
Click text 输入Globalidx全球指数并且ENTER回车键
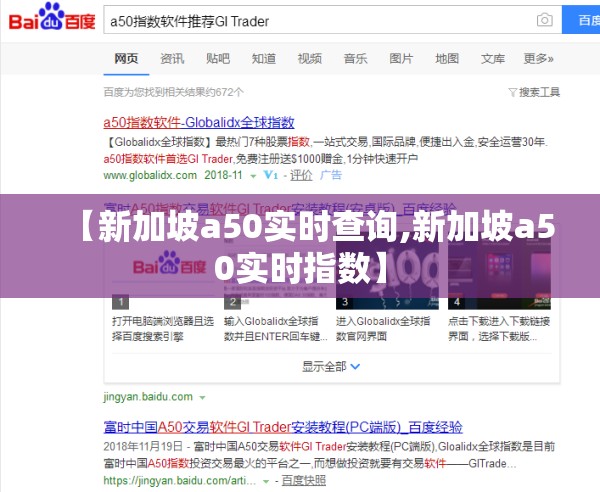(276, 329)
